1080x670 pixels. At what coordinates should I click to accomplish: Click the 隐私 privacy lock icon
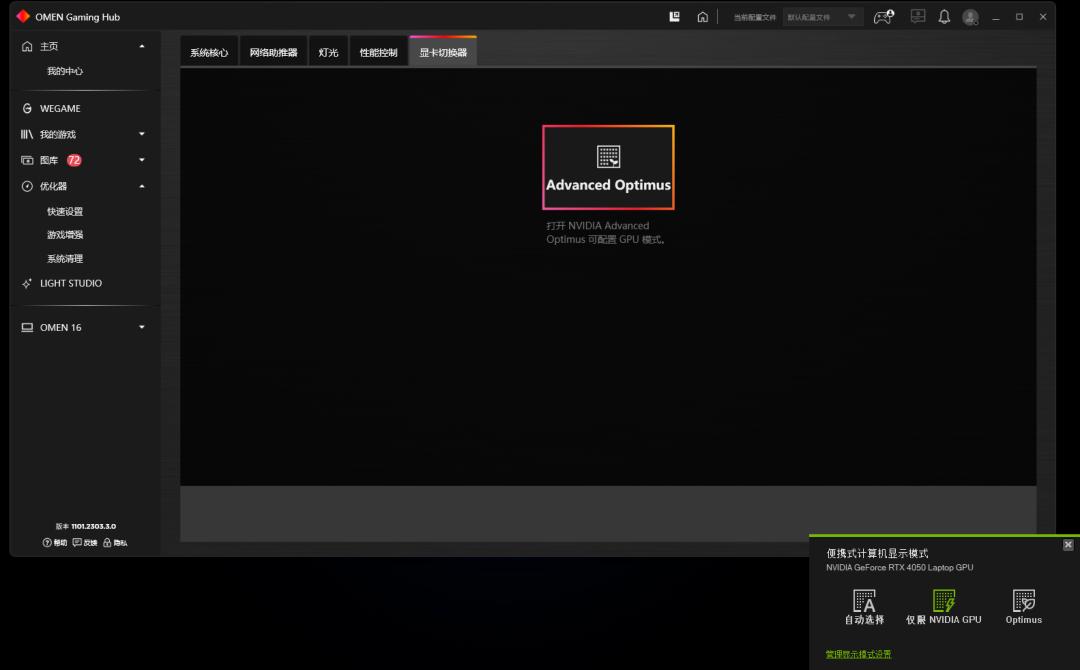[x=107, y=543]
